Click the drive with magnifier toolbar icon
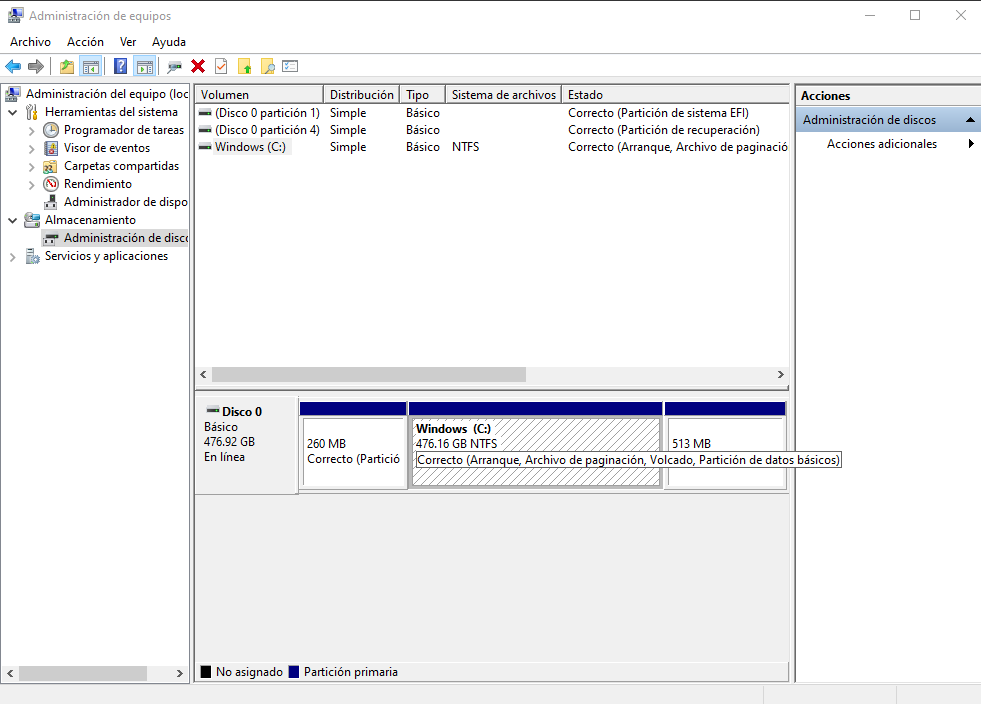This screenshot has height=704, width=981. coord(175,66)
